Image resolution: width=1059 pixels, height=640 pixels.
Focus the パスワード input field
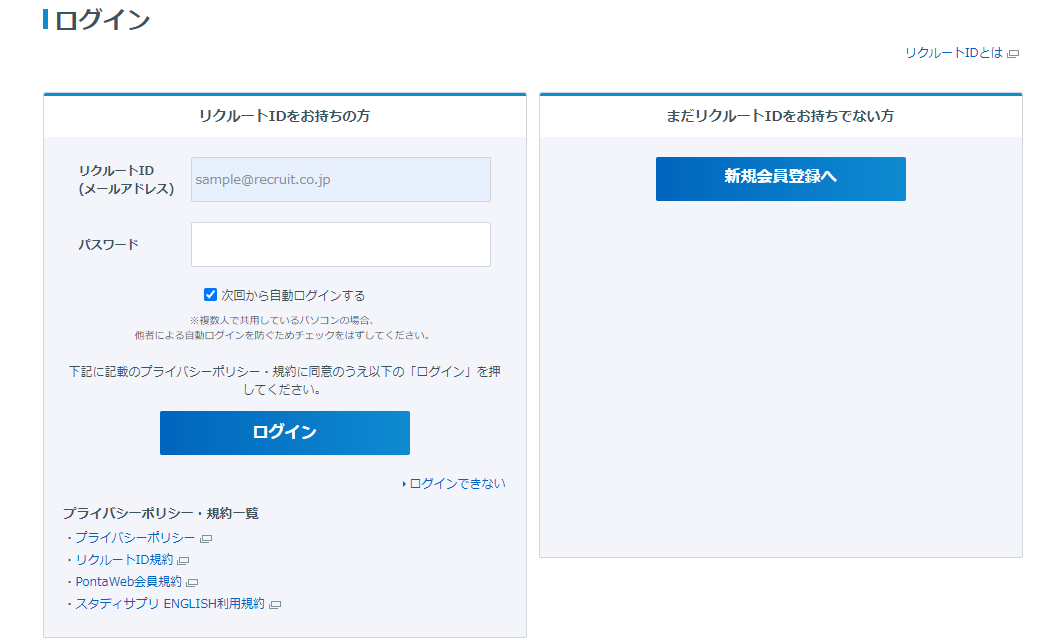(x=340, y=244)
